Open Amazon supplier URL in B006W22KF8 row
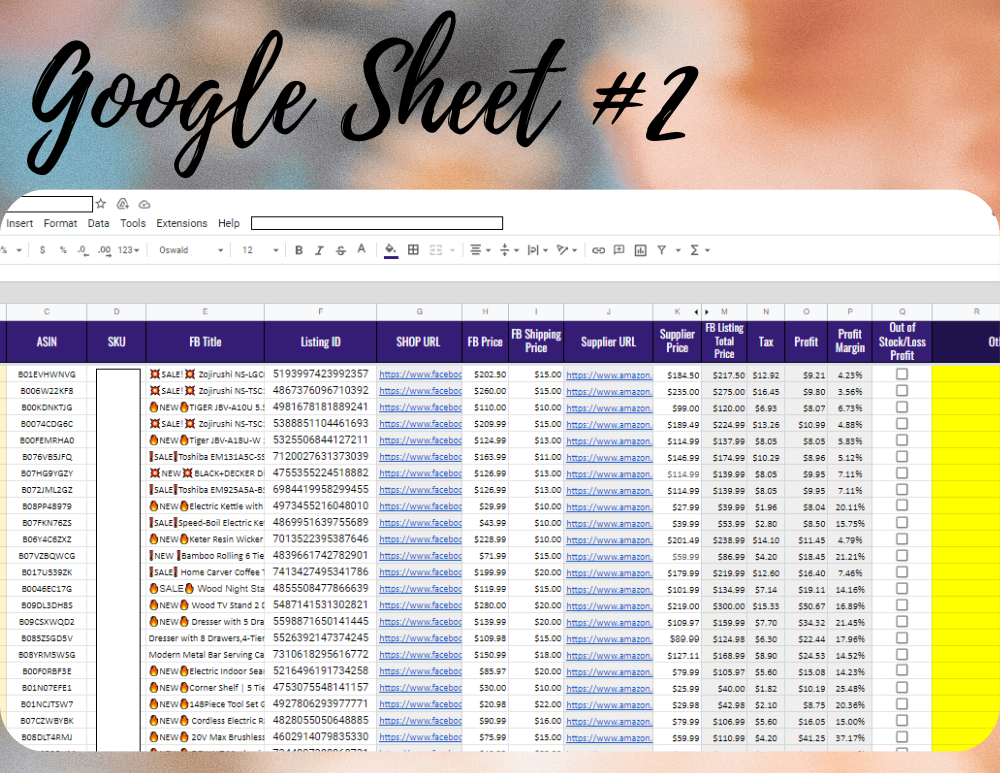 (x=609, y=391)
